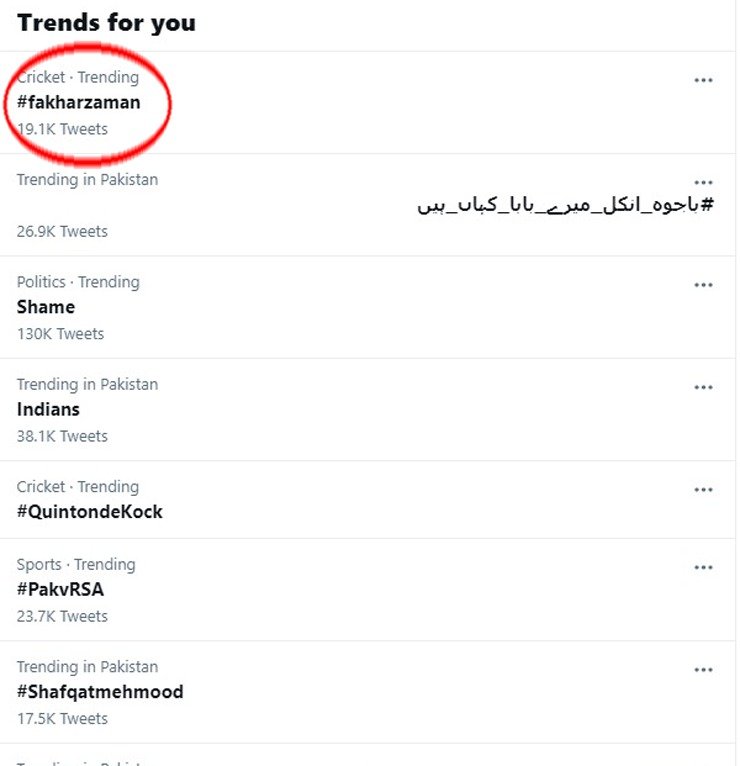
Task: Open more options for Shame trend
Action: coord(703,285)
